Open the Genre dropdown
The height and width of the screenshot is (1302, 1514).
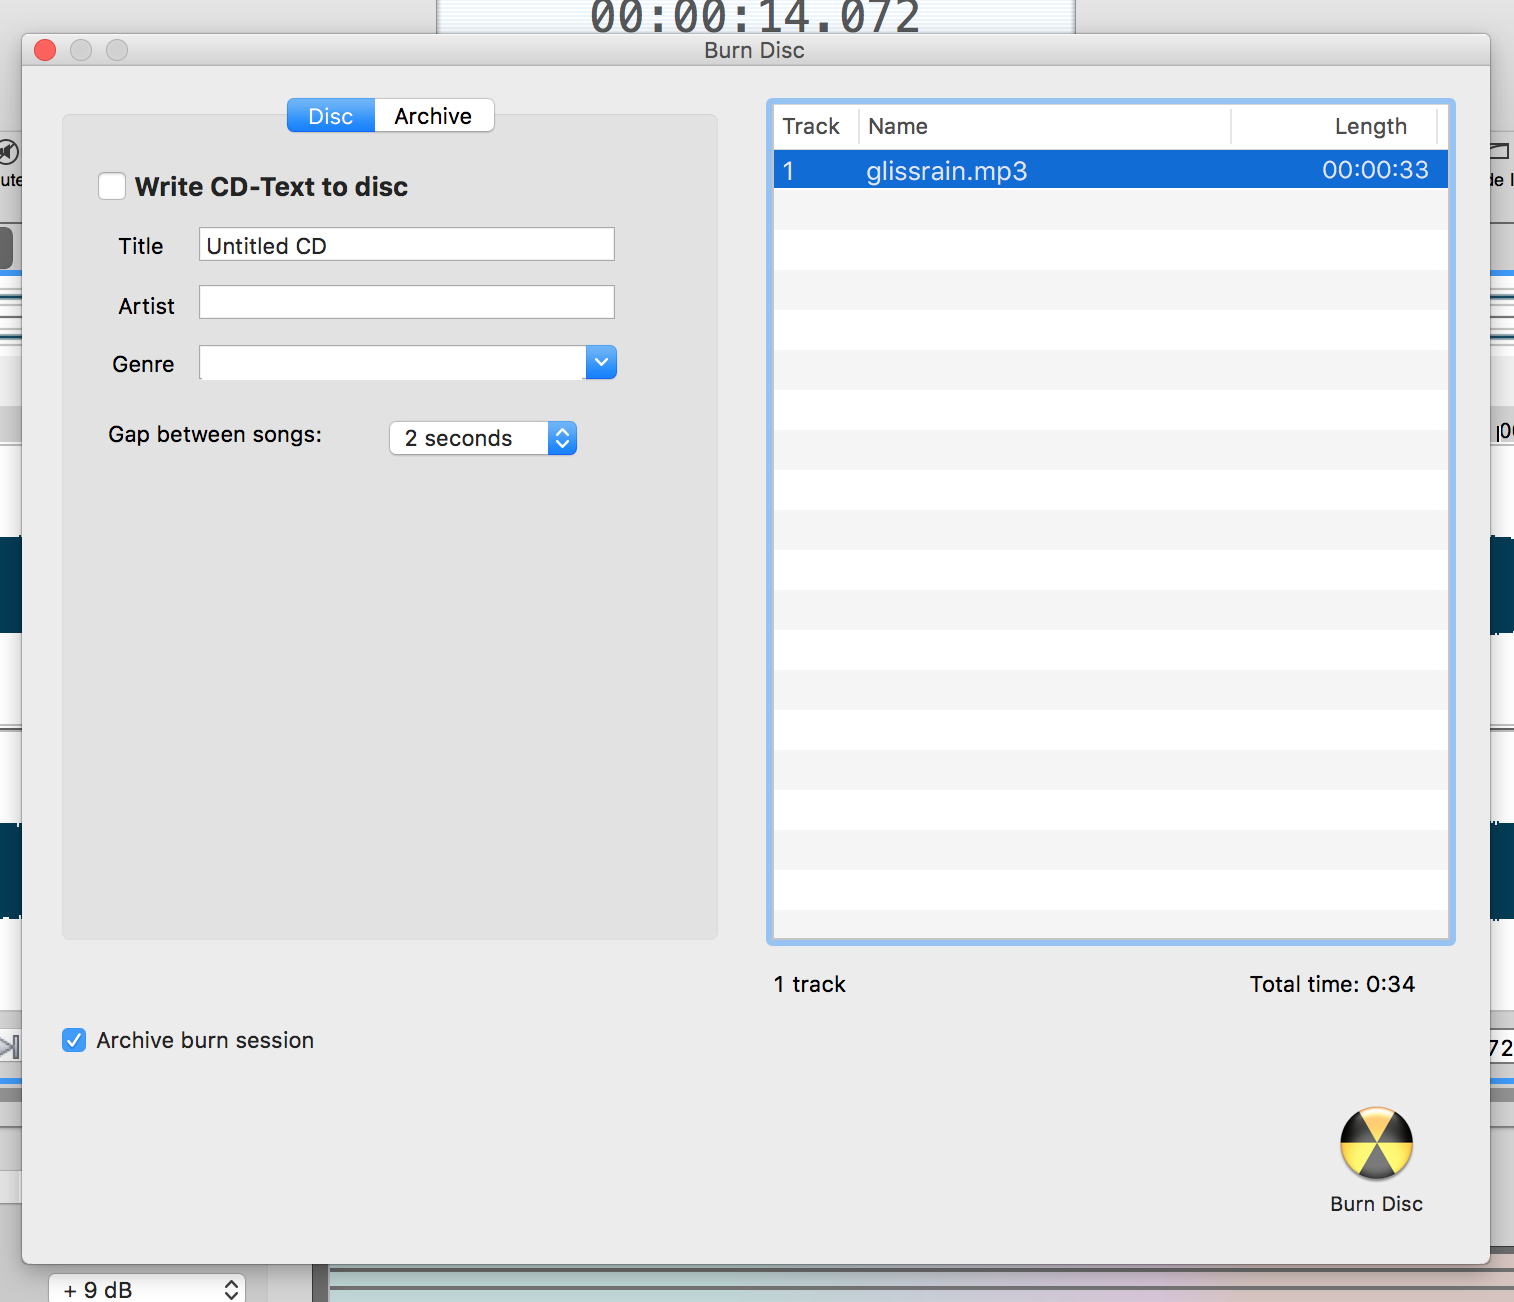click(x=600, y=362)
